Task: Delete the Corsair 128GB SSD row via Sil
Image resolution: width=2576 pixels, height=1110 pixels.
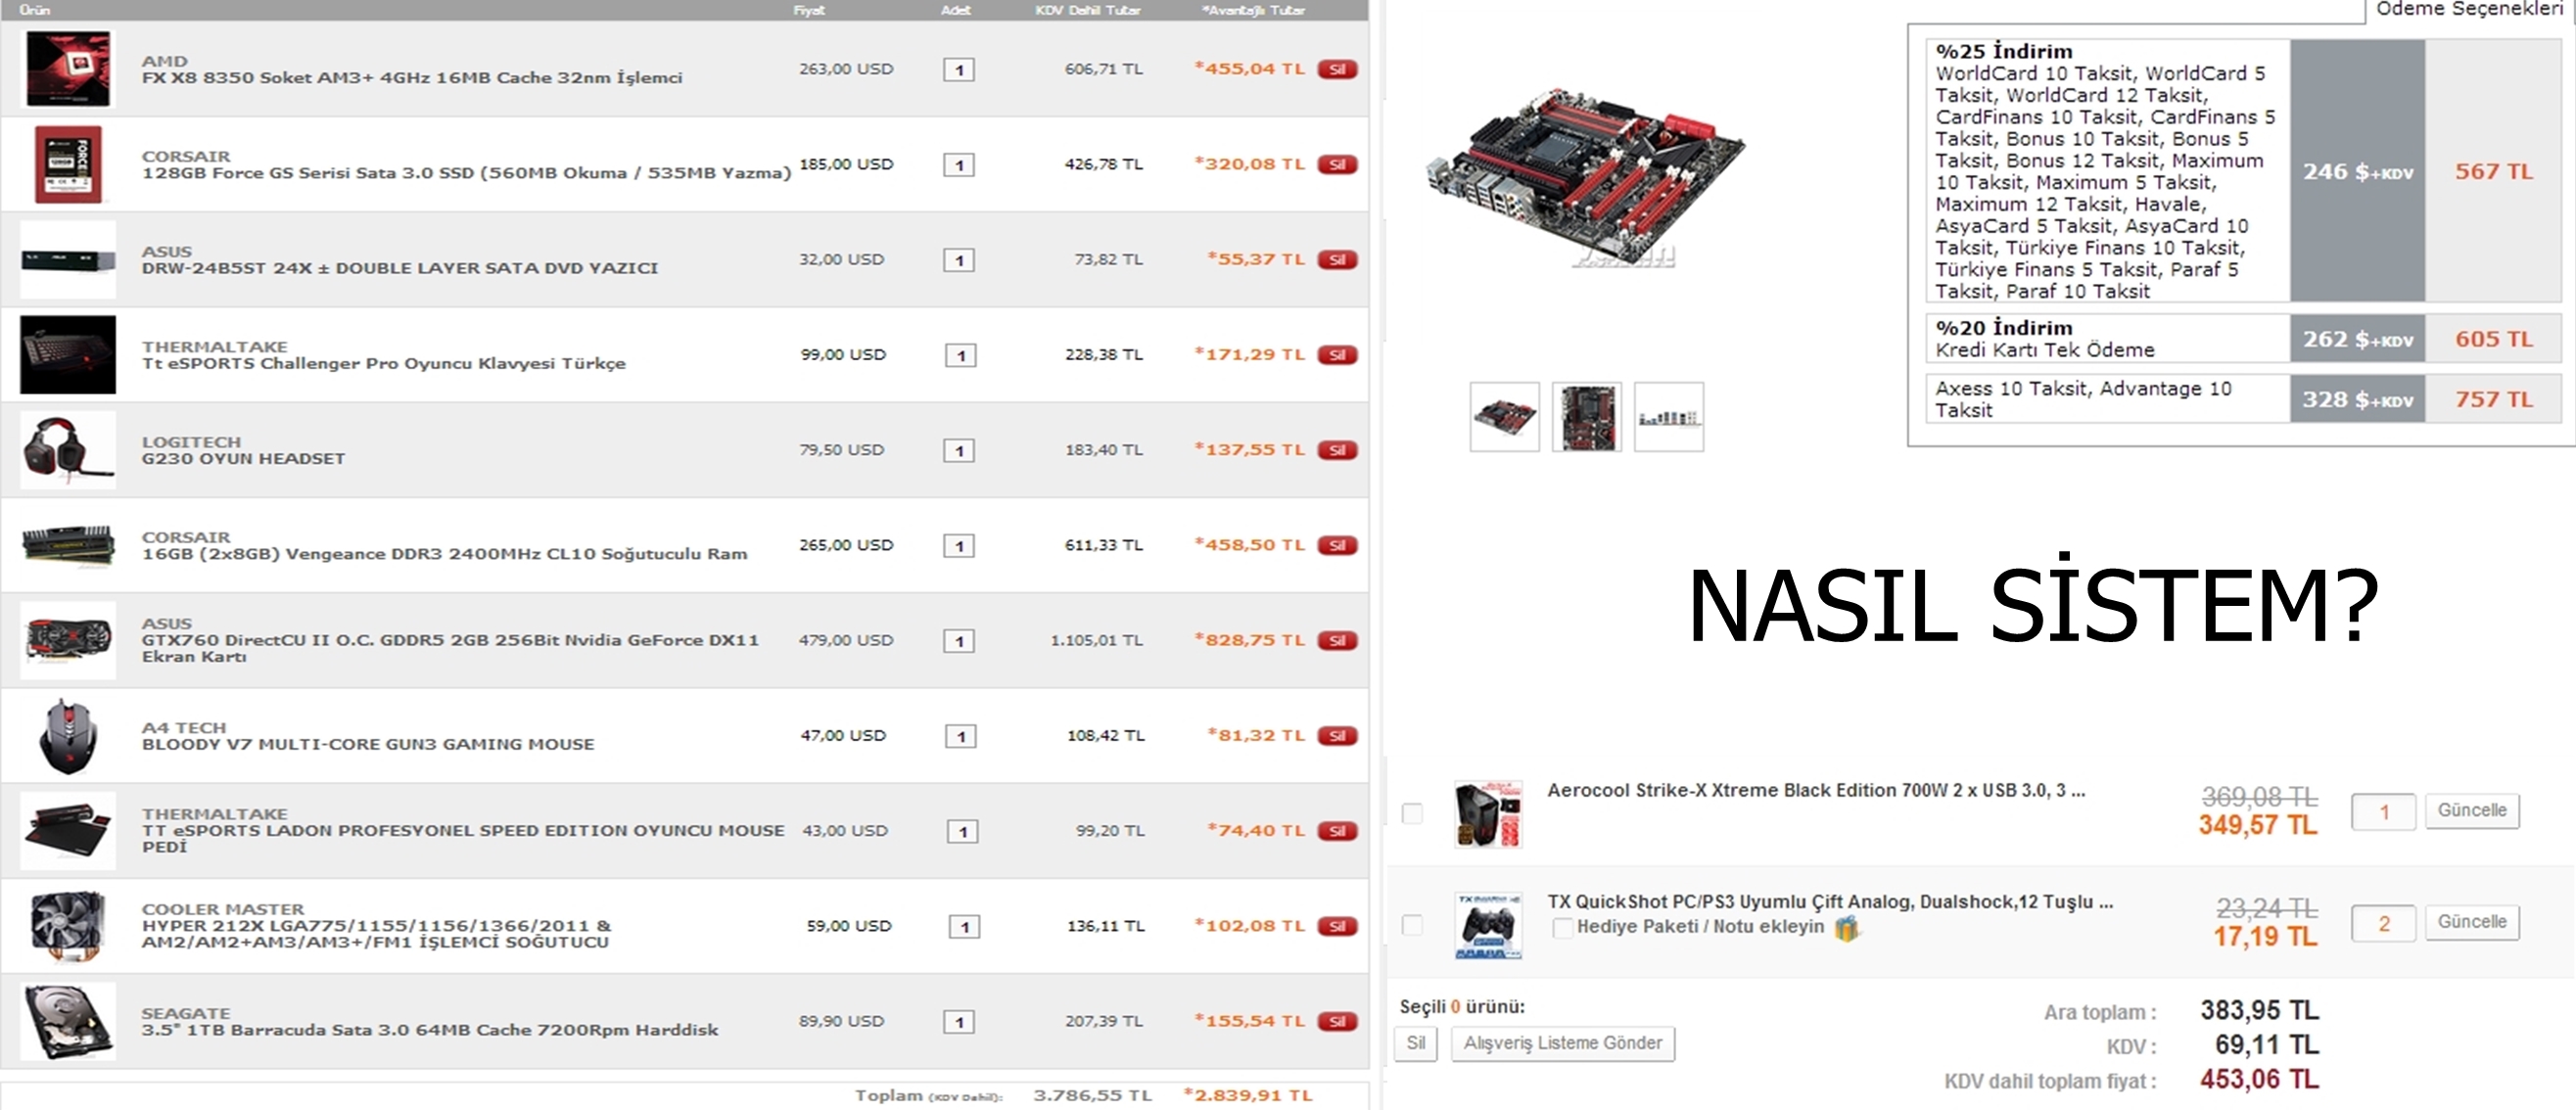Action: (1337, 164)
